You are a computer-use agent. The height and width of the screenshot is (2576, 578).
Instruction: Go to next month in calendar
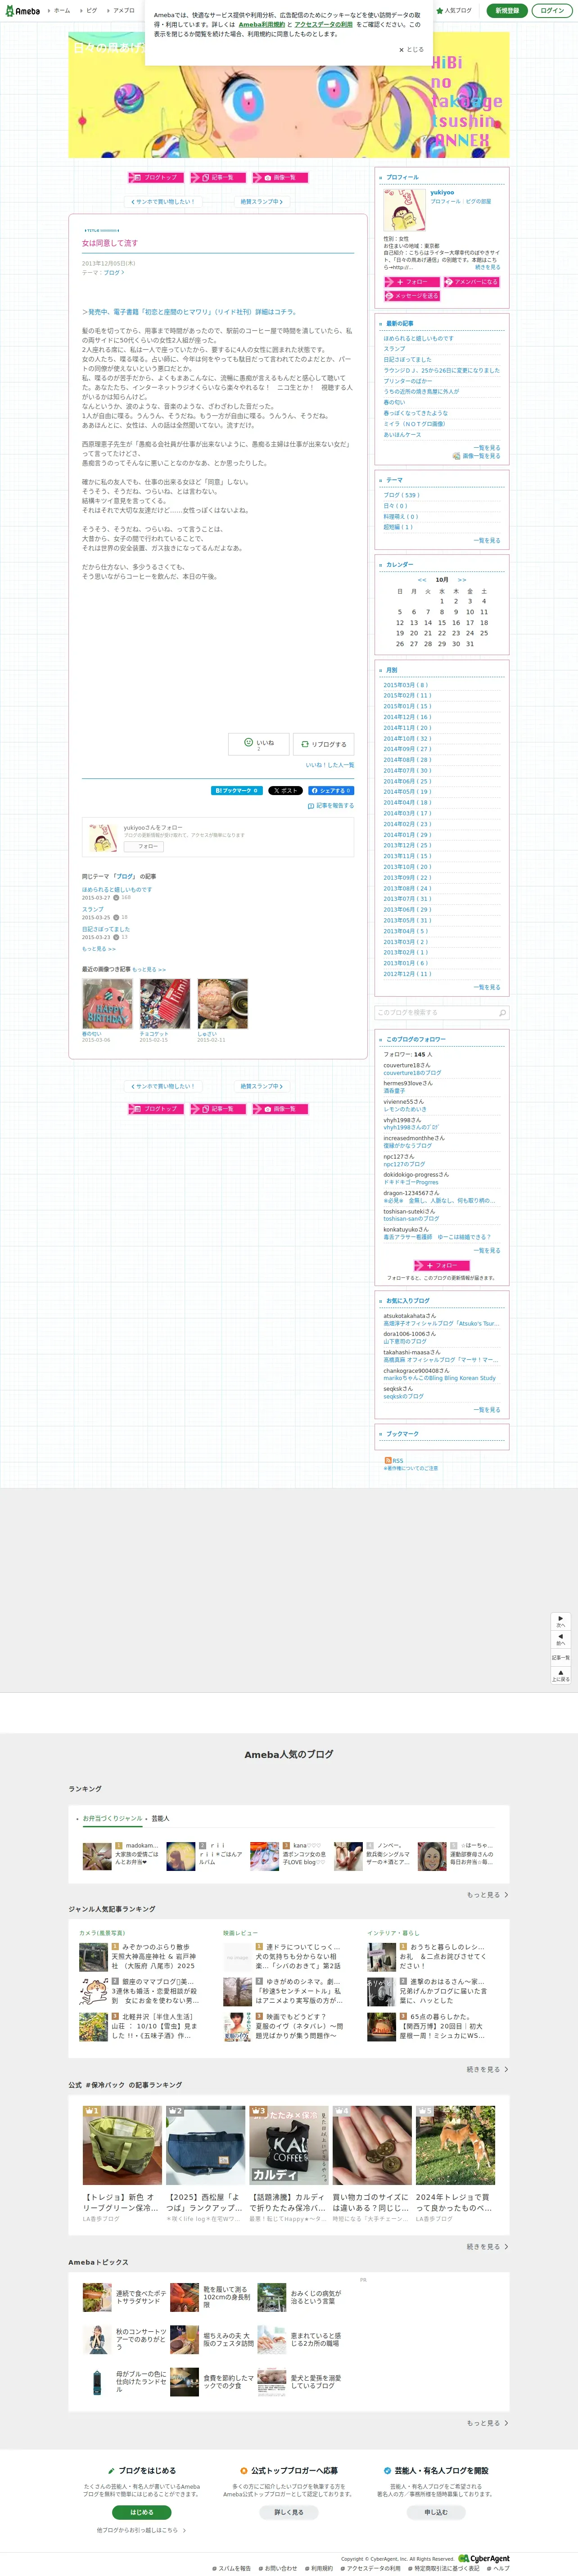tap(462, 580)
